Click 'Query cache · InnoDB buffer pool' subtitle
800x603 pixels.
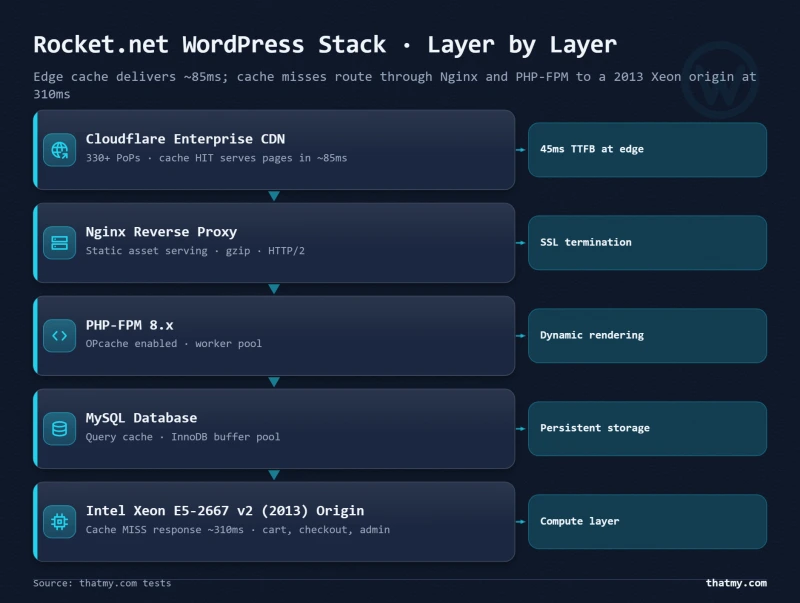point(183,437)
